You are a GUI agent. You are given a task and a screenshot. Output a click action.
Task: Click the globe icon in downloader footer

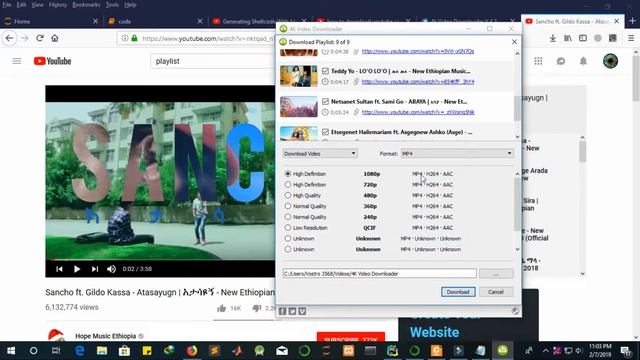(x=515, y=311)
